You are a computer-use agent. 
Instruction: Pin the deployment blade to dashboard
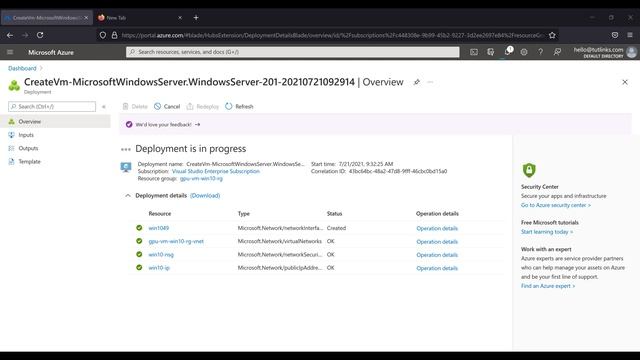click(x=417, y=82)
